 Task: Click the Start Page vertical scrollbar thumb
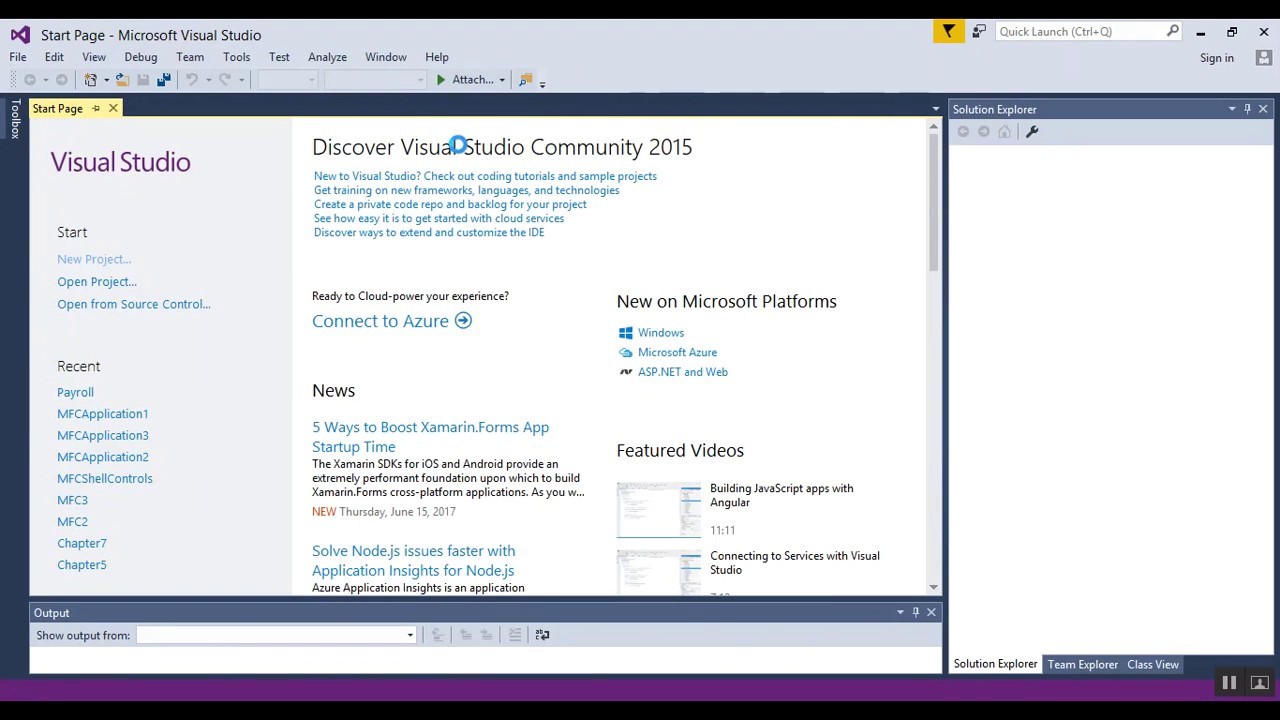pos(934,200)
